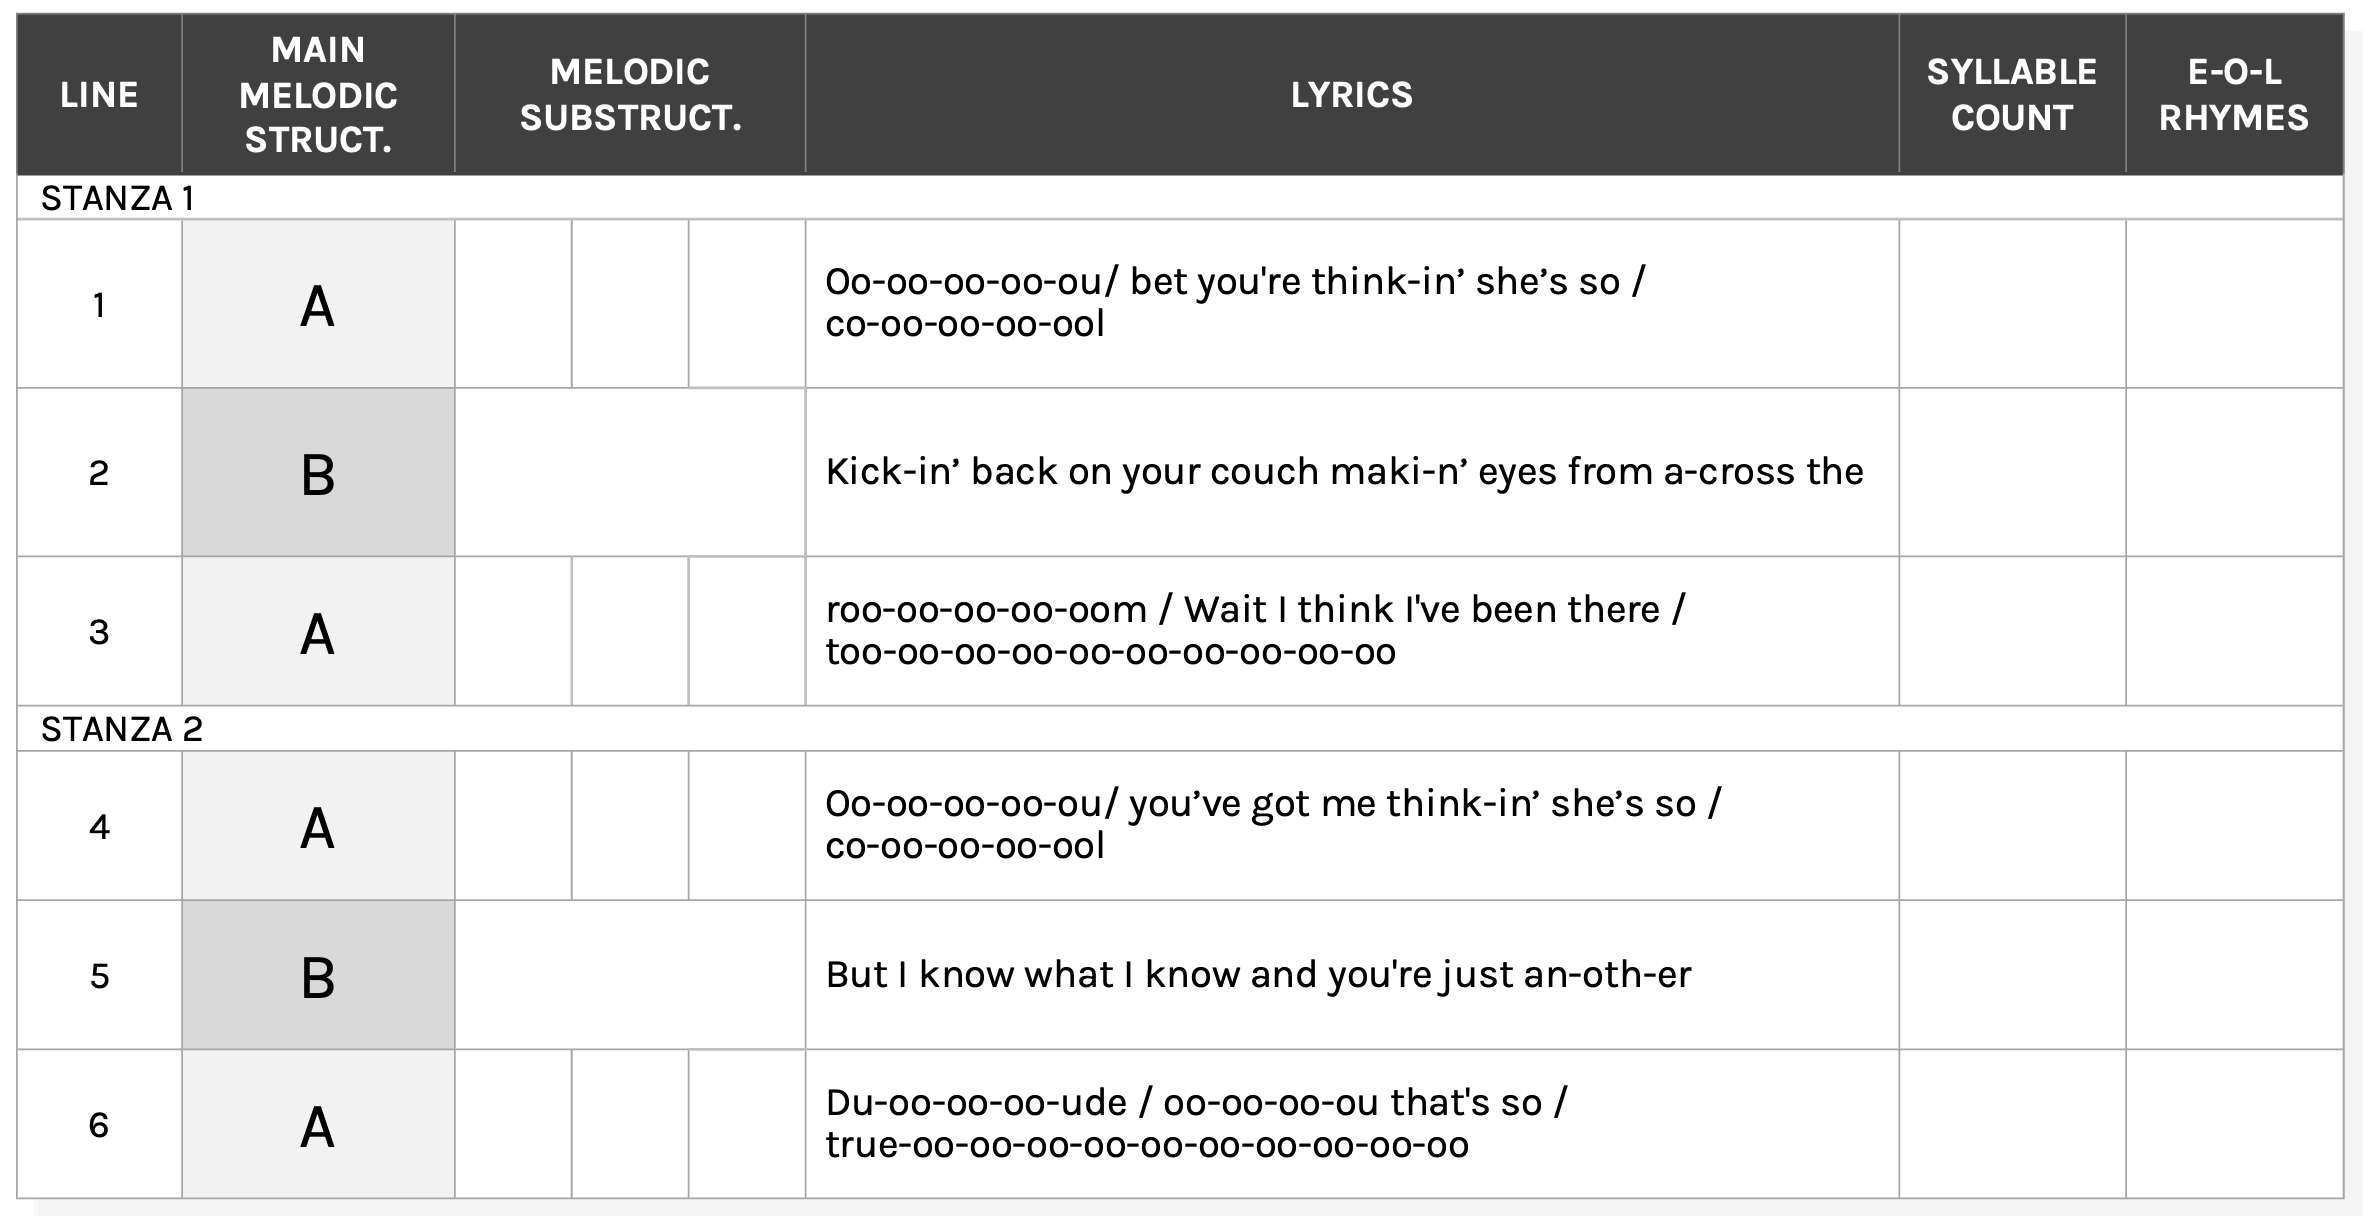2364x1216 pixels.
Task: Click the empty rhymes cell in line 6
Action: click(x=2233, y=1124)
